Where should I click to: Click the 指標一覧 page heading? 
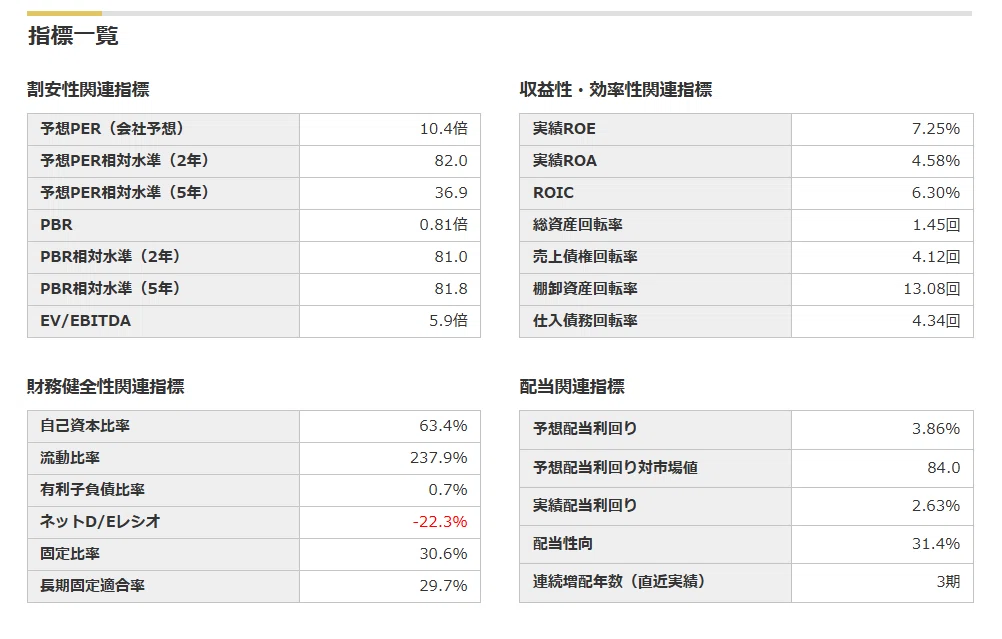pos(73,36)
